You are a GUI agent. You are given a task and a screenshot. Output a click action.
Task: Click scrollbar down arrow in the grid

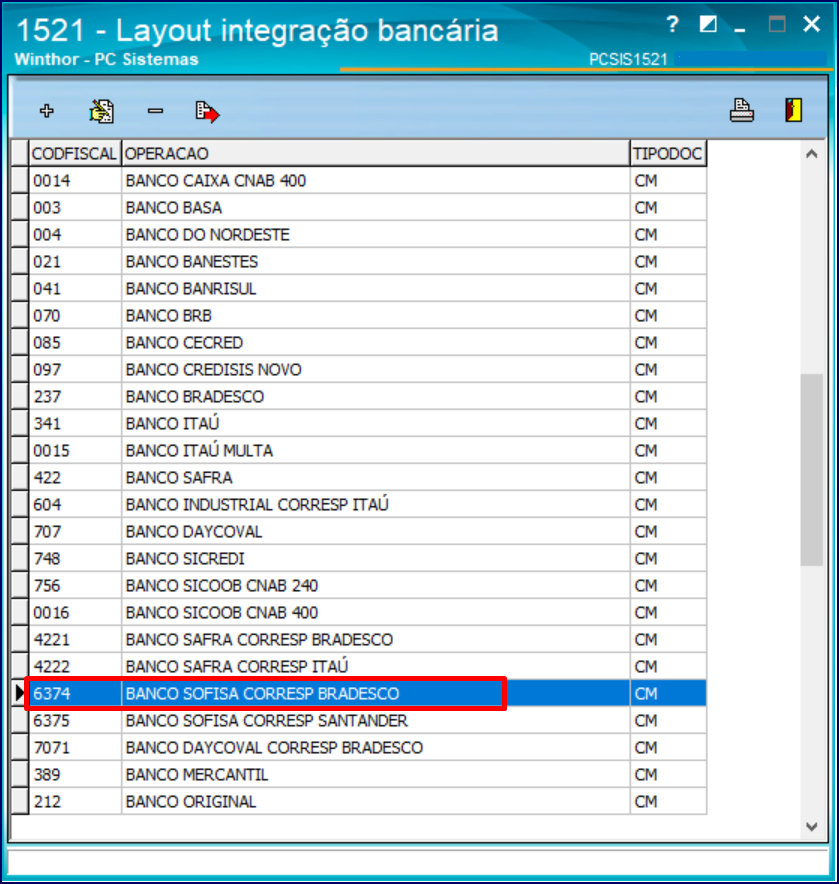pyautogui.click(x=812, y=826)
